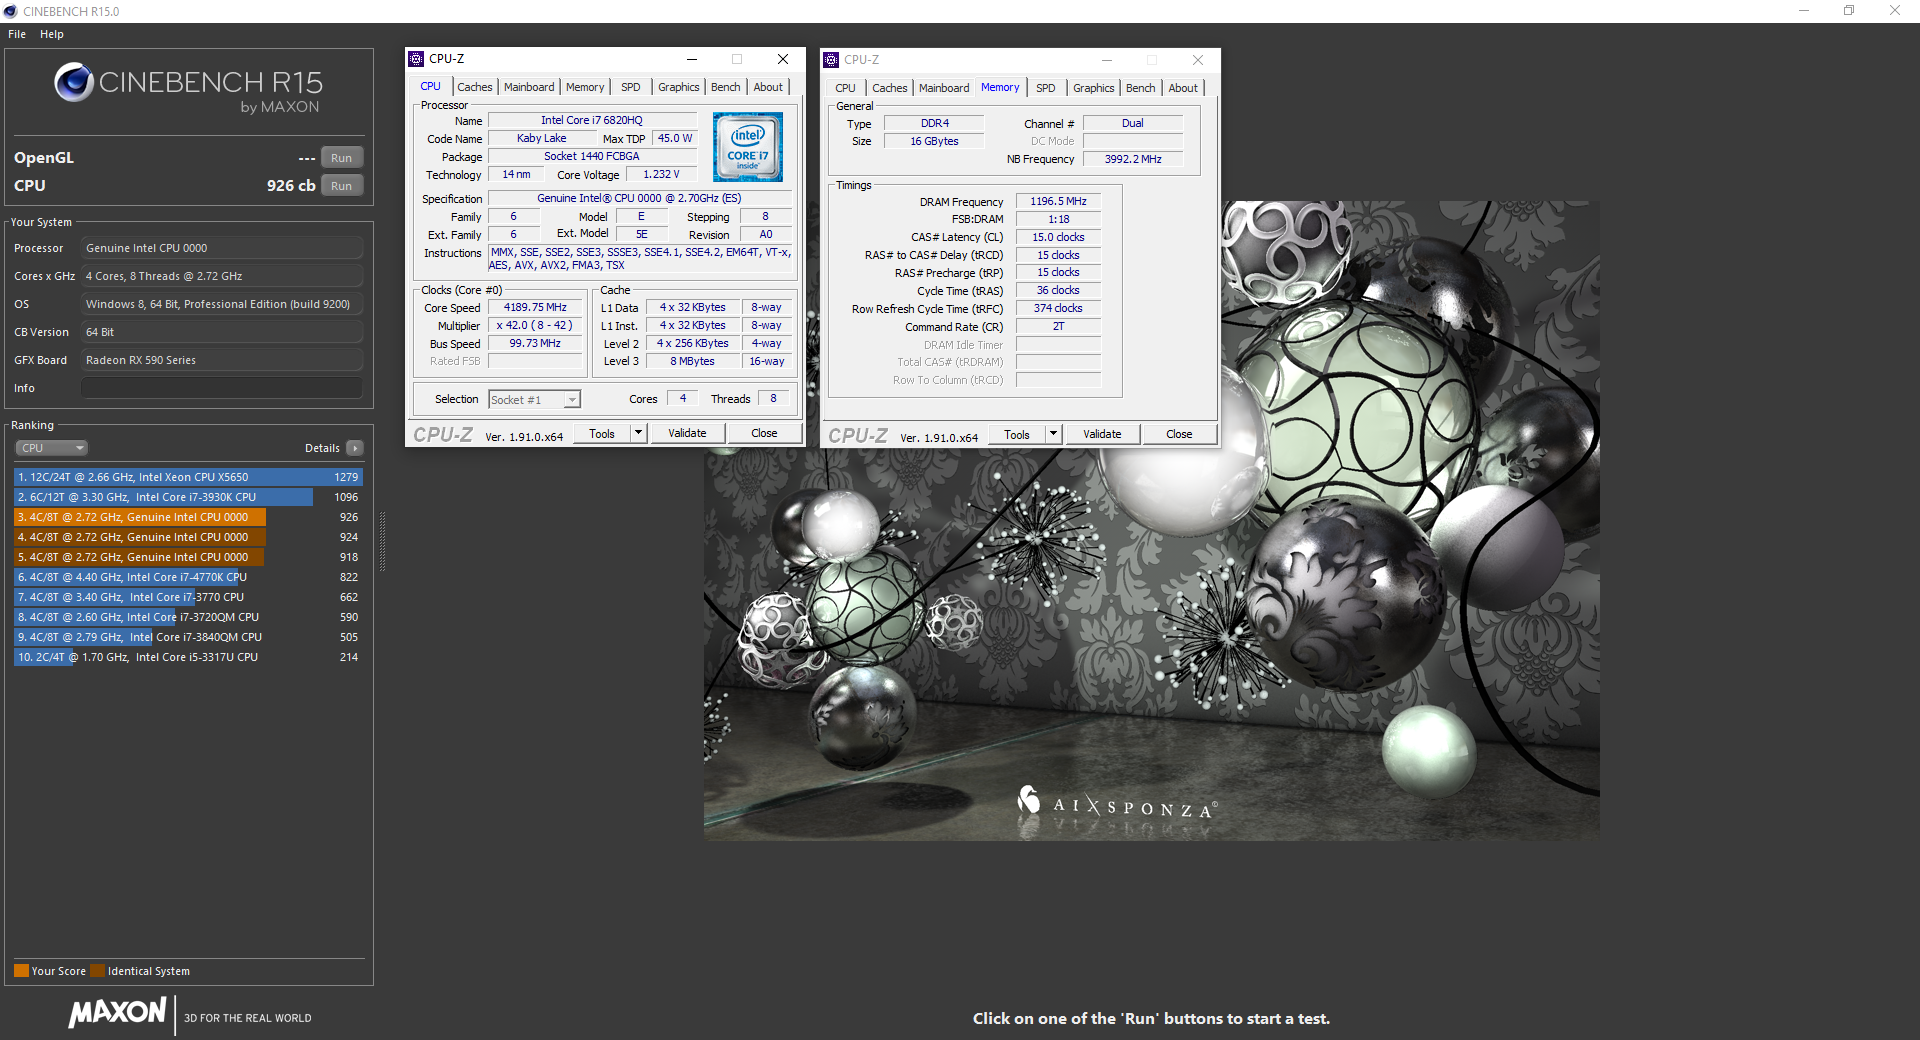Click Close button in right CPU-Z window
This screenshot has height=1040, width=1920.
pyautogui.click(x=1179, y=434)
